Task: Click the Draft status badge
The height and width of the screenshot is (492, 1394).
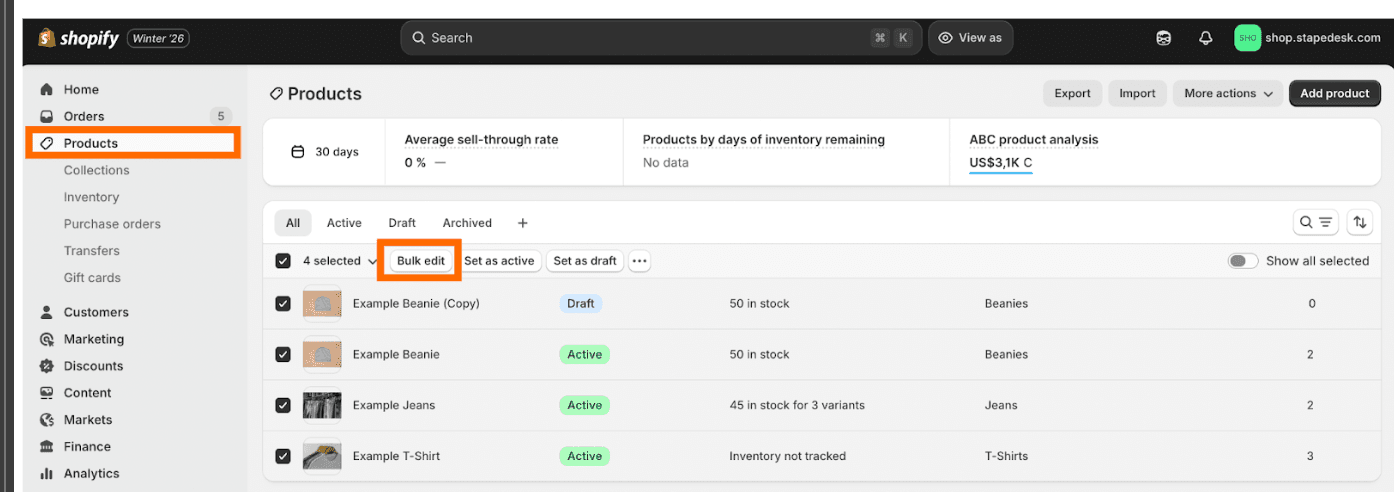Action: (580, 303)
